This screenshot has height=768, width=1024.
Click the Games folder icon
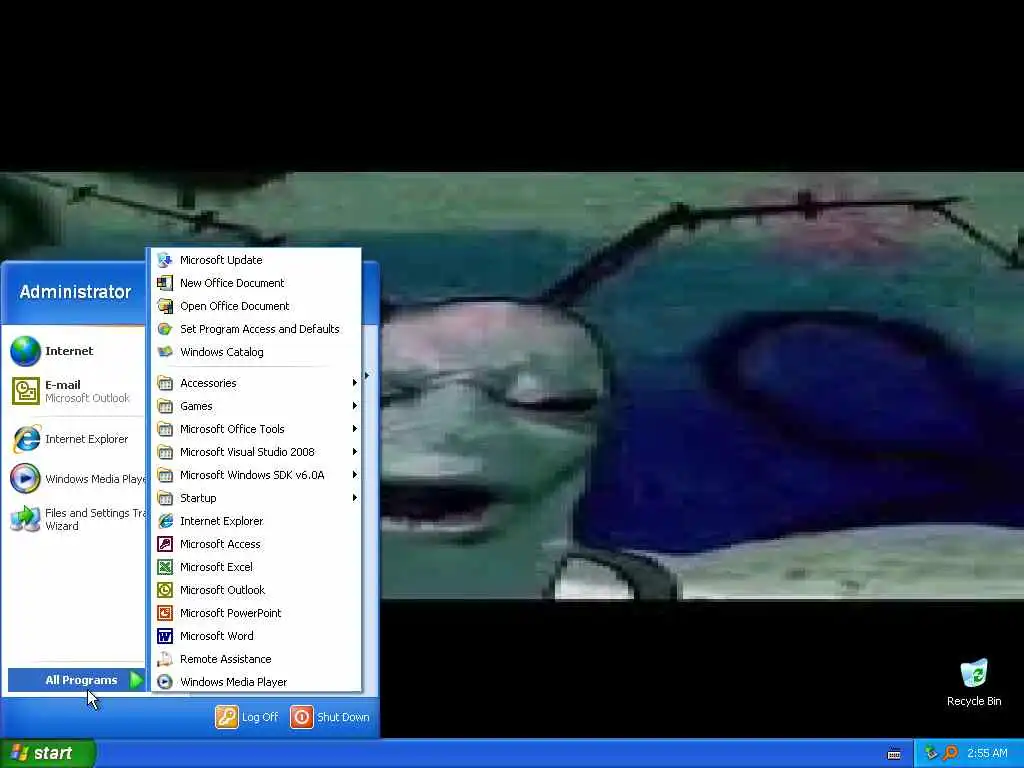(165, 406)
